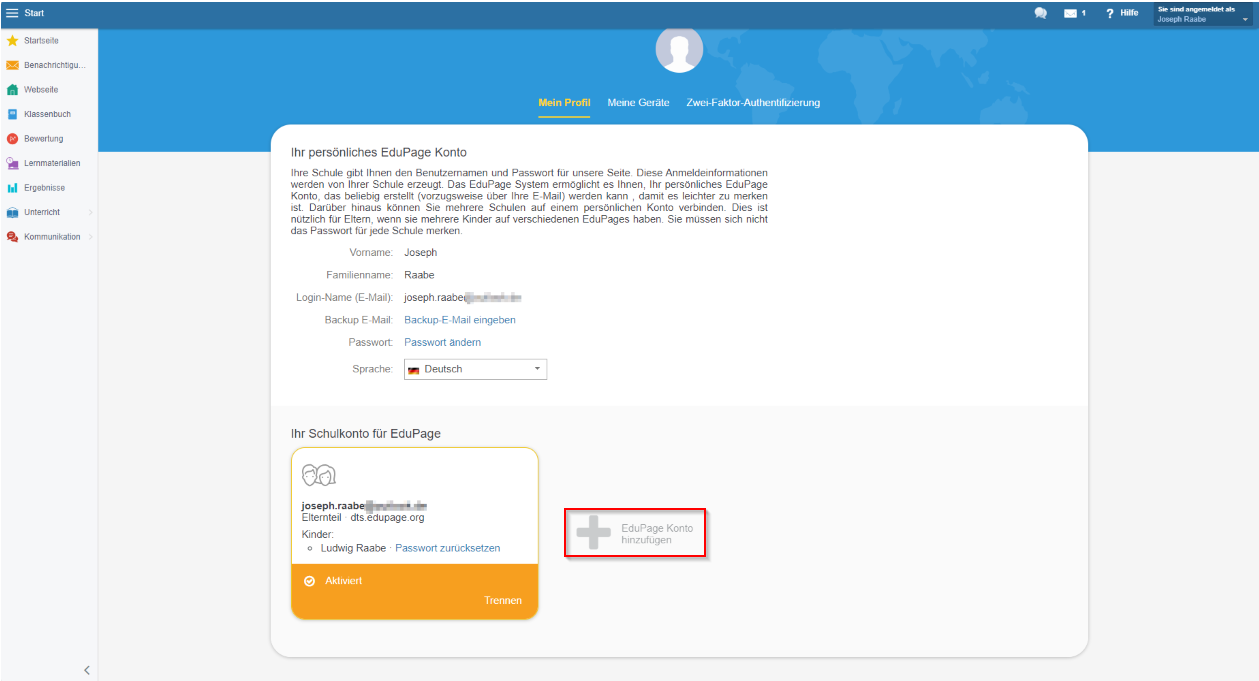
Task: Switch to the Meine Geräte tab
Action: pyautogui.click(x=638, y=103)
